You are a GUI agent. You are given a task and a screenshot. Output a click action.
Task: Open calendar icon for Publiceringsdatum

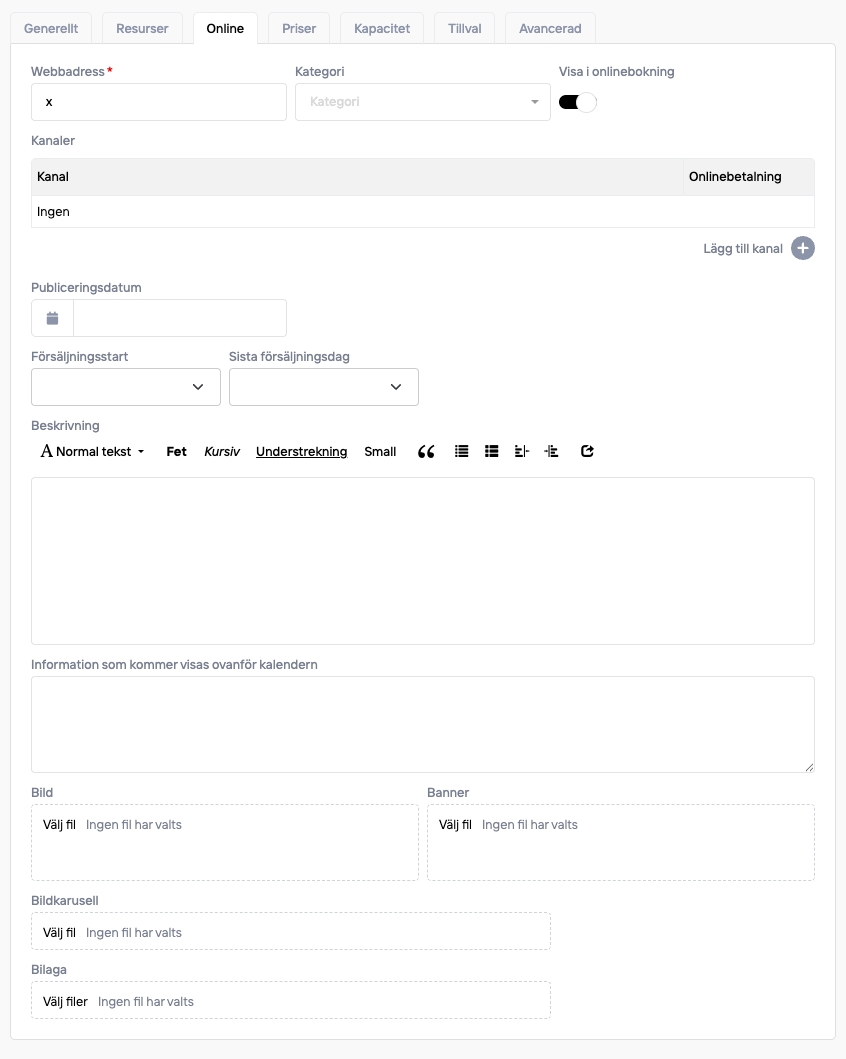coord(53,318)
